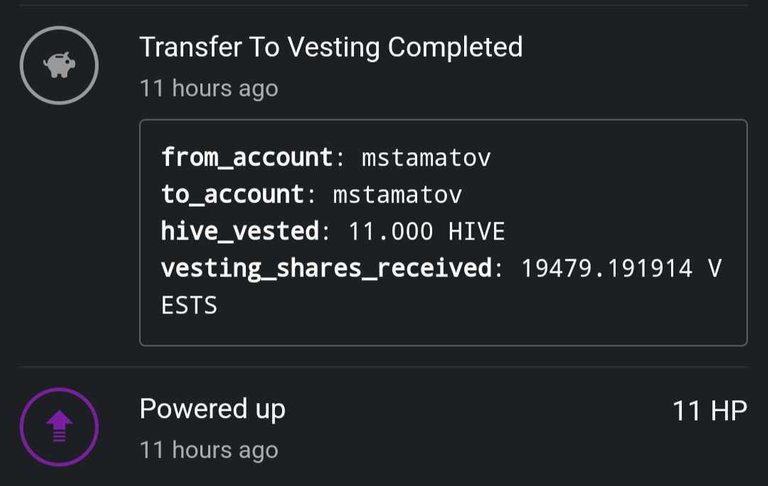The image size is (768, 486).
Task: Select the Powered up transaction title
Action: point(212,409)
